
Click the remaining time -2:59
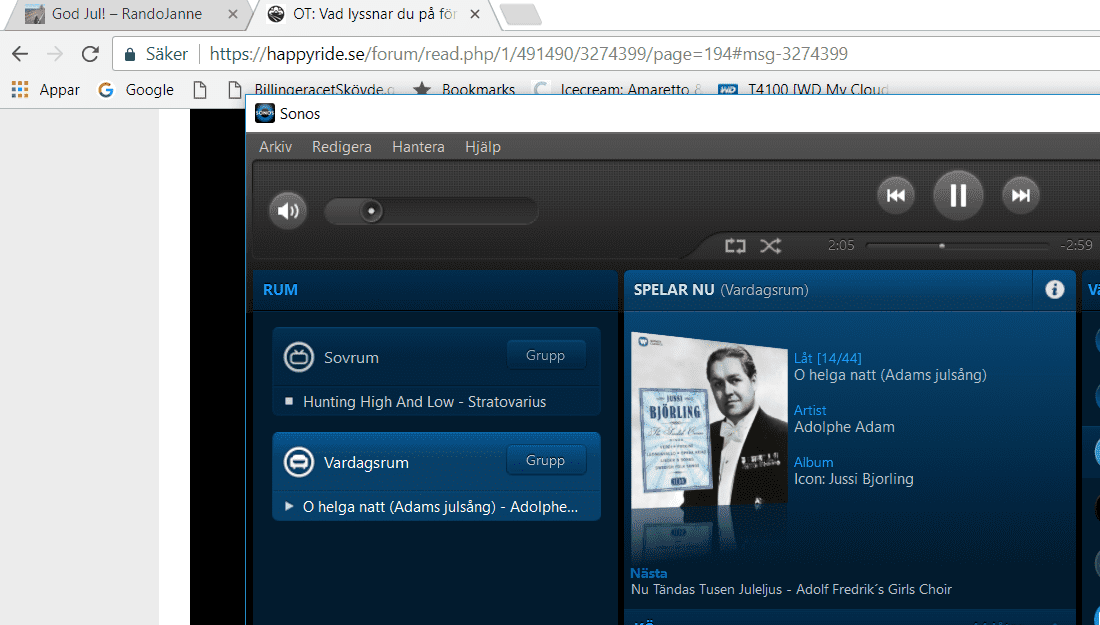(1076, 246)
